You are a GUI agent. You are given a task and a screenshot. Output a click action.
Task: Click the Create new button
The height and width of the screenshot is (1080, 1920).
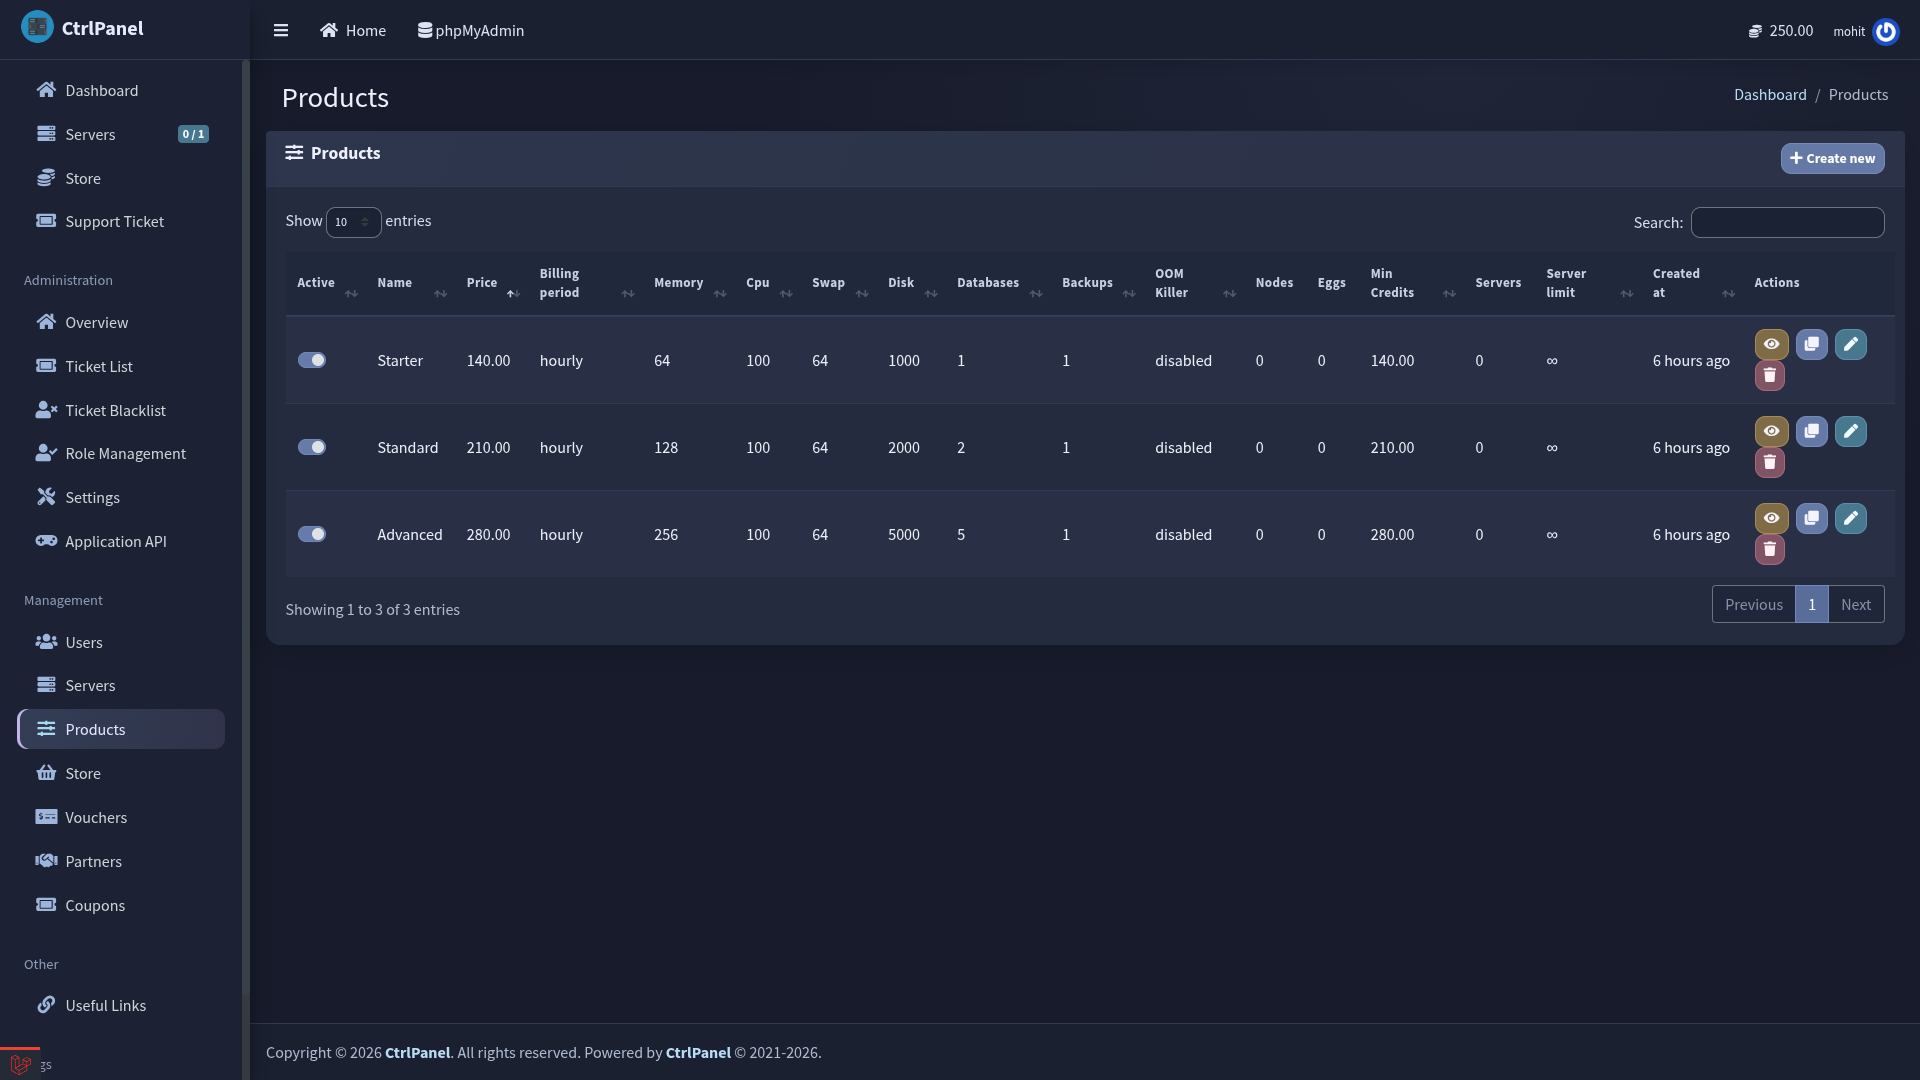(1832, 158)
